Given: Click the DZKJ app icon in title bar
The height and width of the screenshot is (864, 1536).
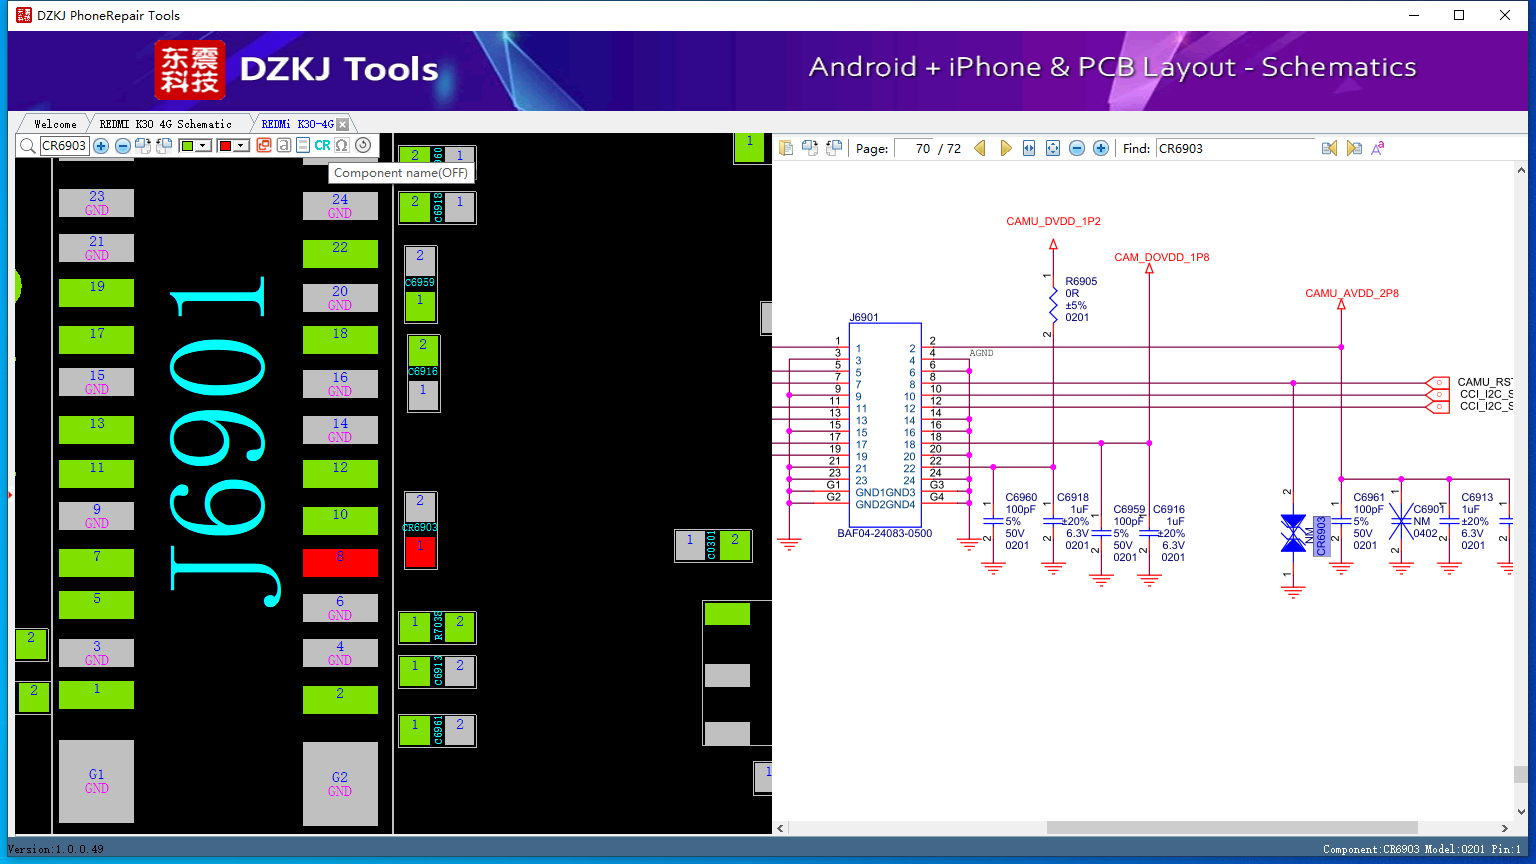Looking at the screenshot, I should pos(24,15).
